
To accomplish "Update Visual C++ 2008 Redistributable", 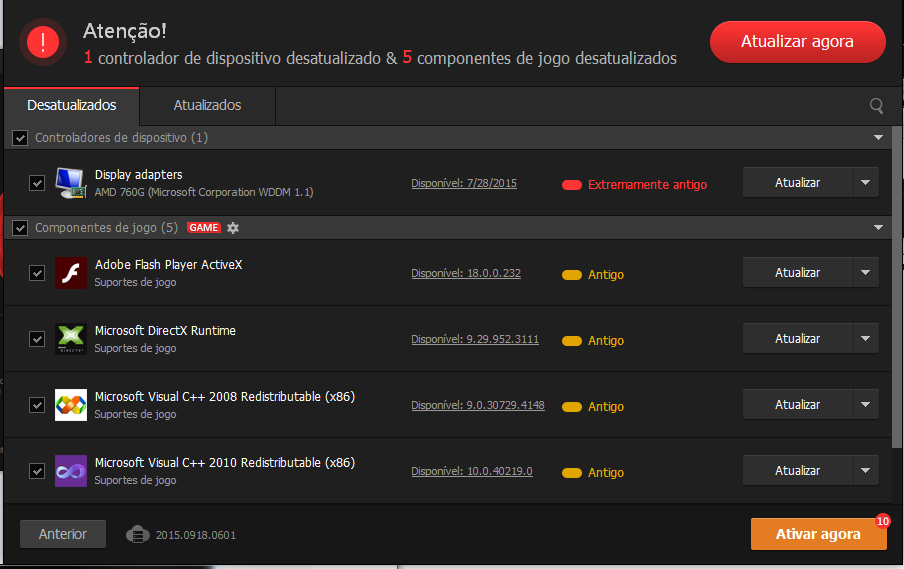I will coord(797,404).
